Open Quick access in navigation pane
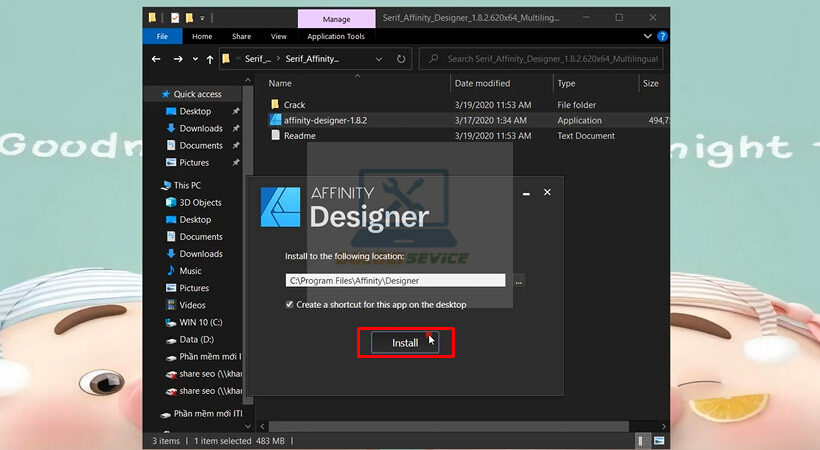This screenshot has width=820, height=450. coord(197,94)
